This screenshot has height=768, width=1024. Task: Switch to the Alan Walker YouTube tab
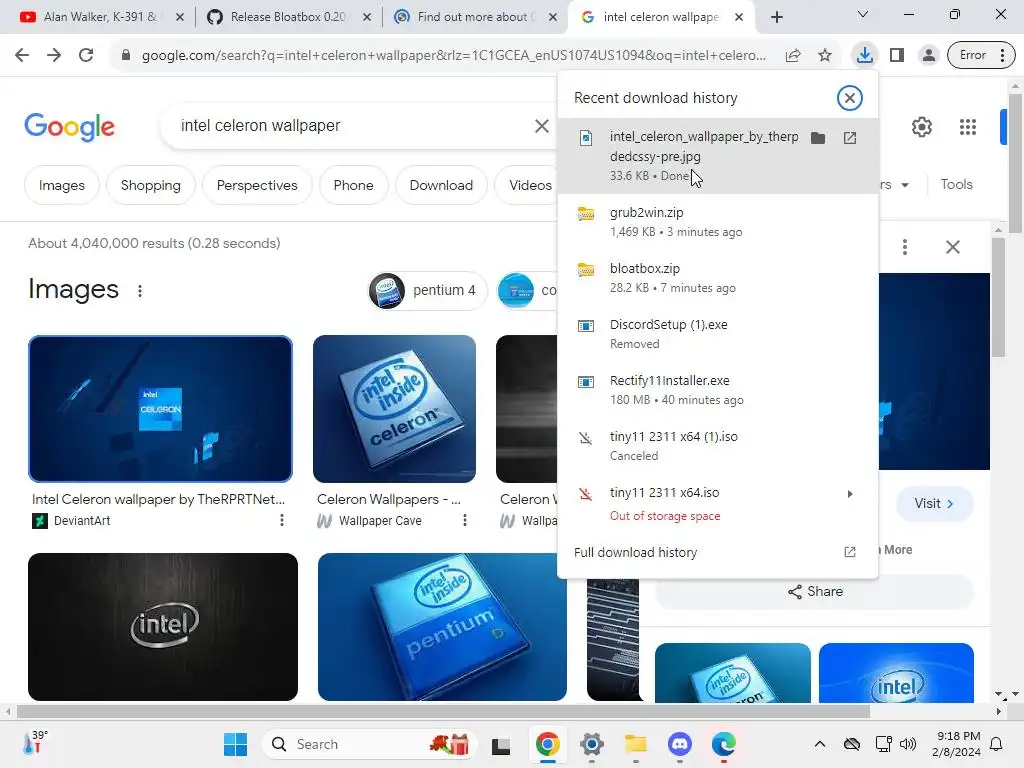pyautogui.click(x=101, y=17)
